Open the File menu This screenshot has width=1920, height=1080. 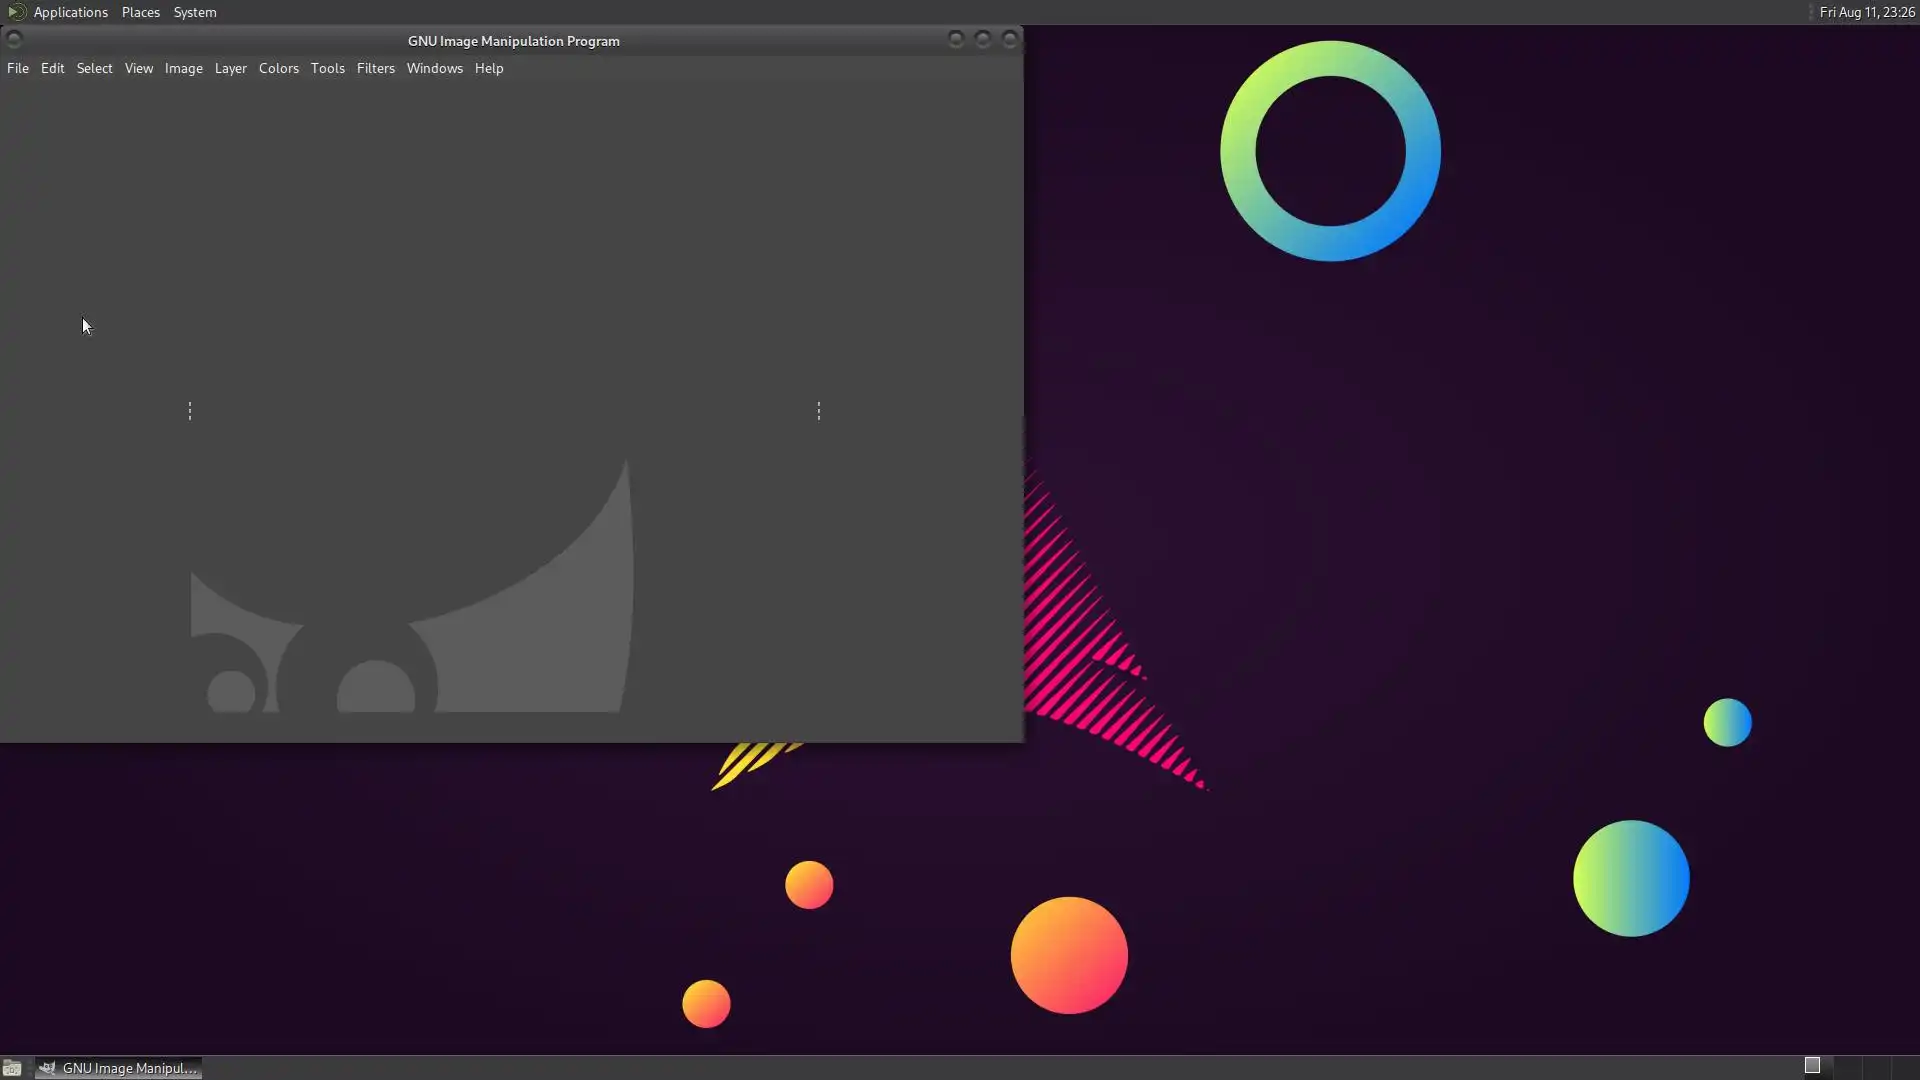18,68
